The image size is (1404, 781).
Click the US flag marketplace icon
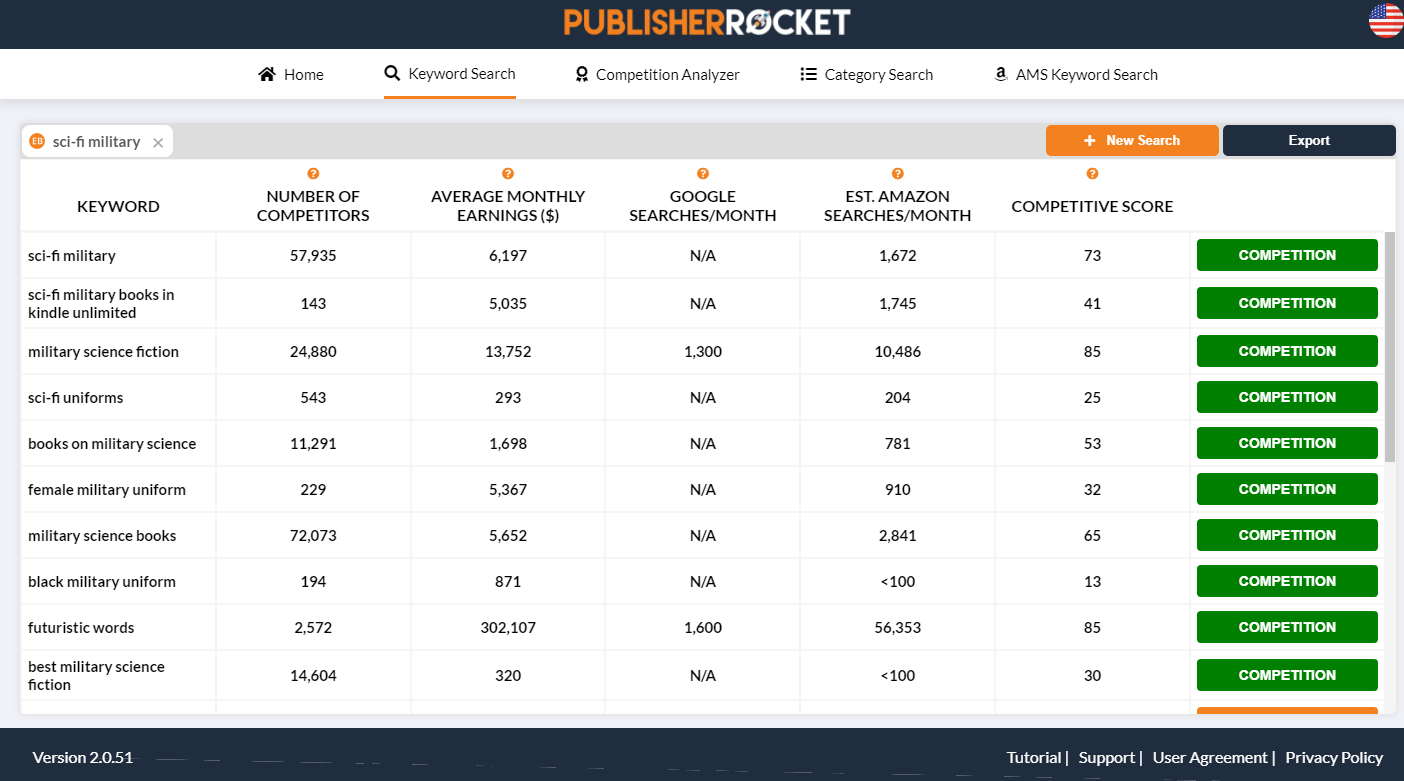pyautogui.click(x=1386, y=21)
